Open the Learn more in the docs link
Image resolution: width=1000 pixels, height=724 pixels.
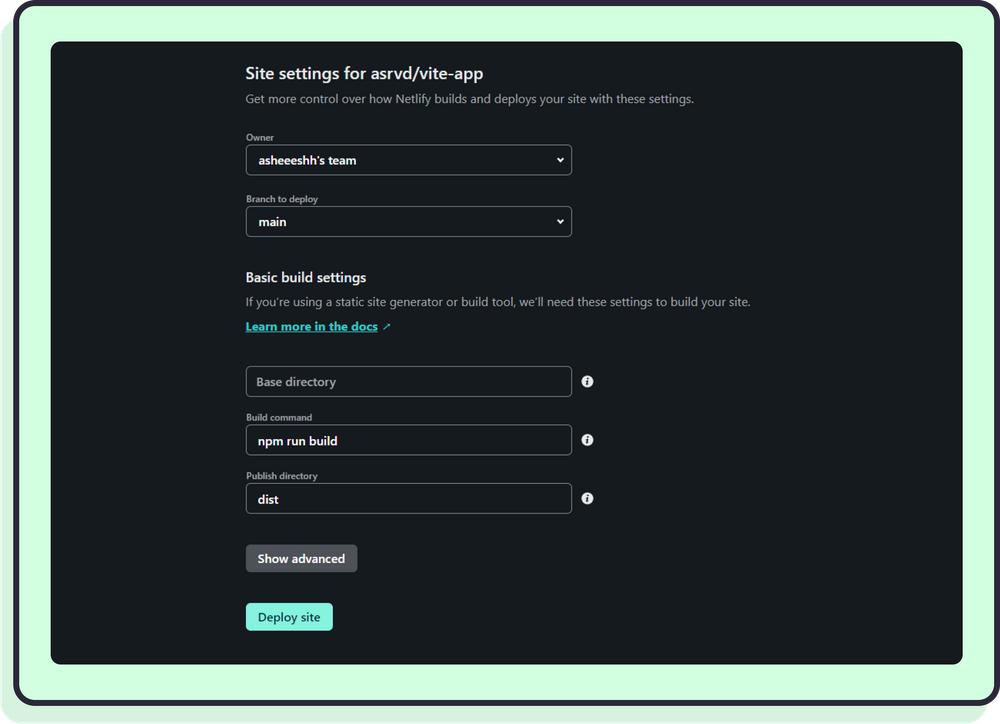(x=311, y=327)
